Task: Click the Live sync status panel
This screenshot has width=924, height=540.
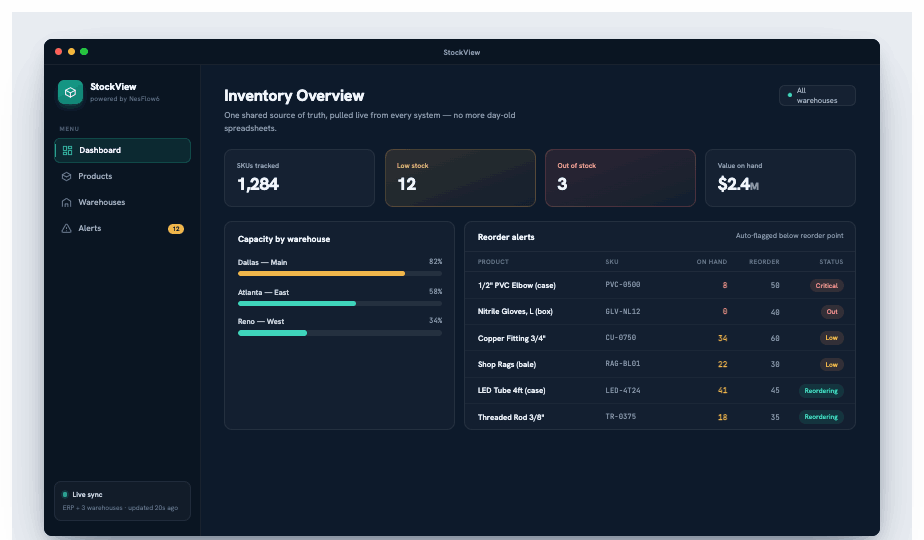Action: [123, 501]
